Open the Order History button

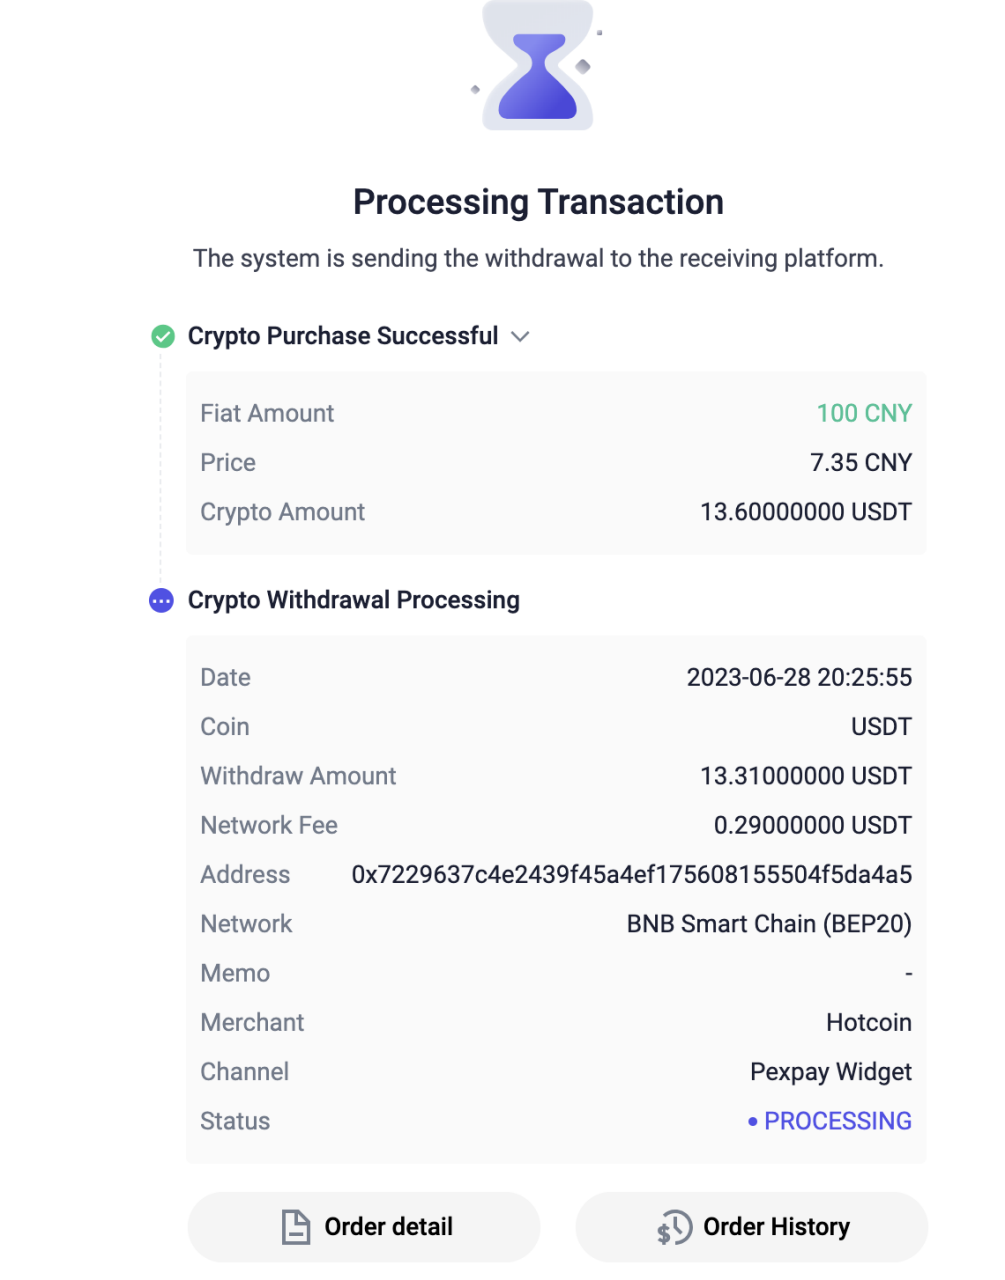coord(751,1227)
